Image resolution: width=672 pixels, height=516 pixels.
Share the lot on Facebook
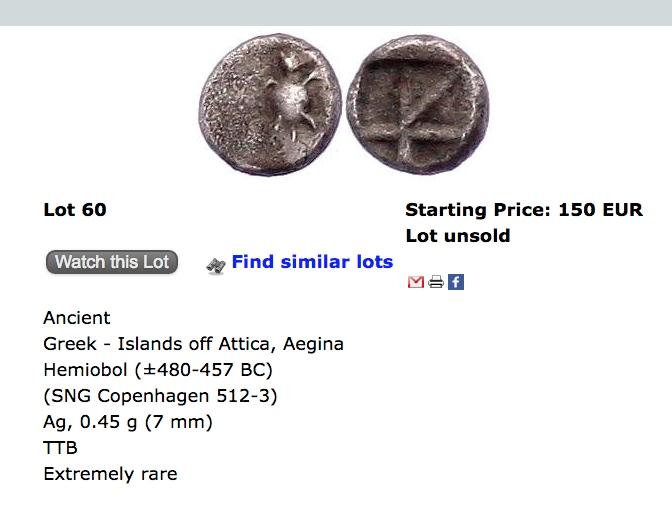(456, 282)
